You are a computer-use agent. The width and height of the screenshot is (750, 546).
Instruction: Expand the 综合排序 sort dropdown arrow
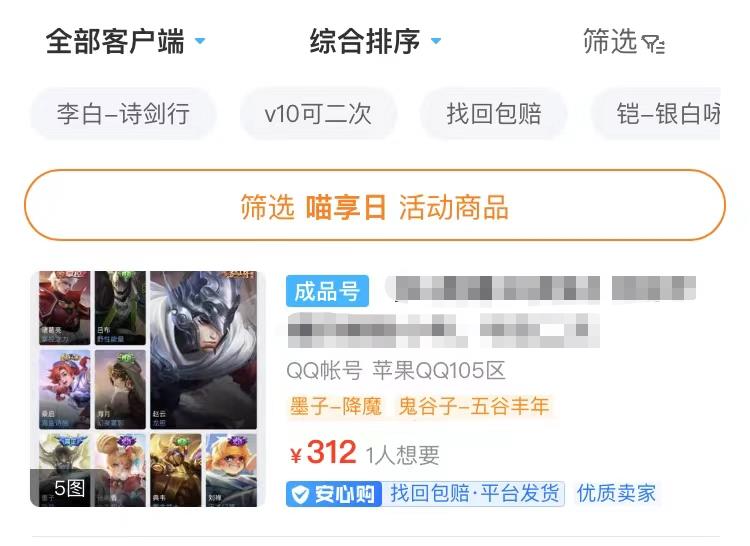tap(436, 41)
